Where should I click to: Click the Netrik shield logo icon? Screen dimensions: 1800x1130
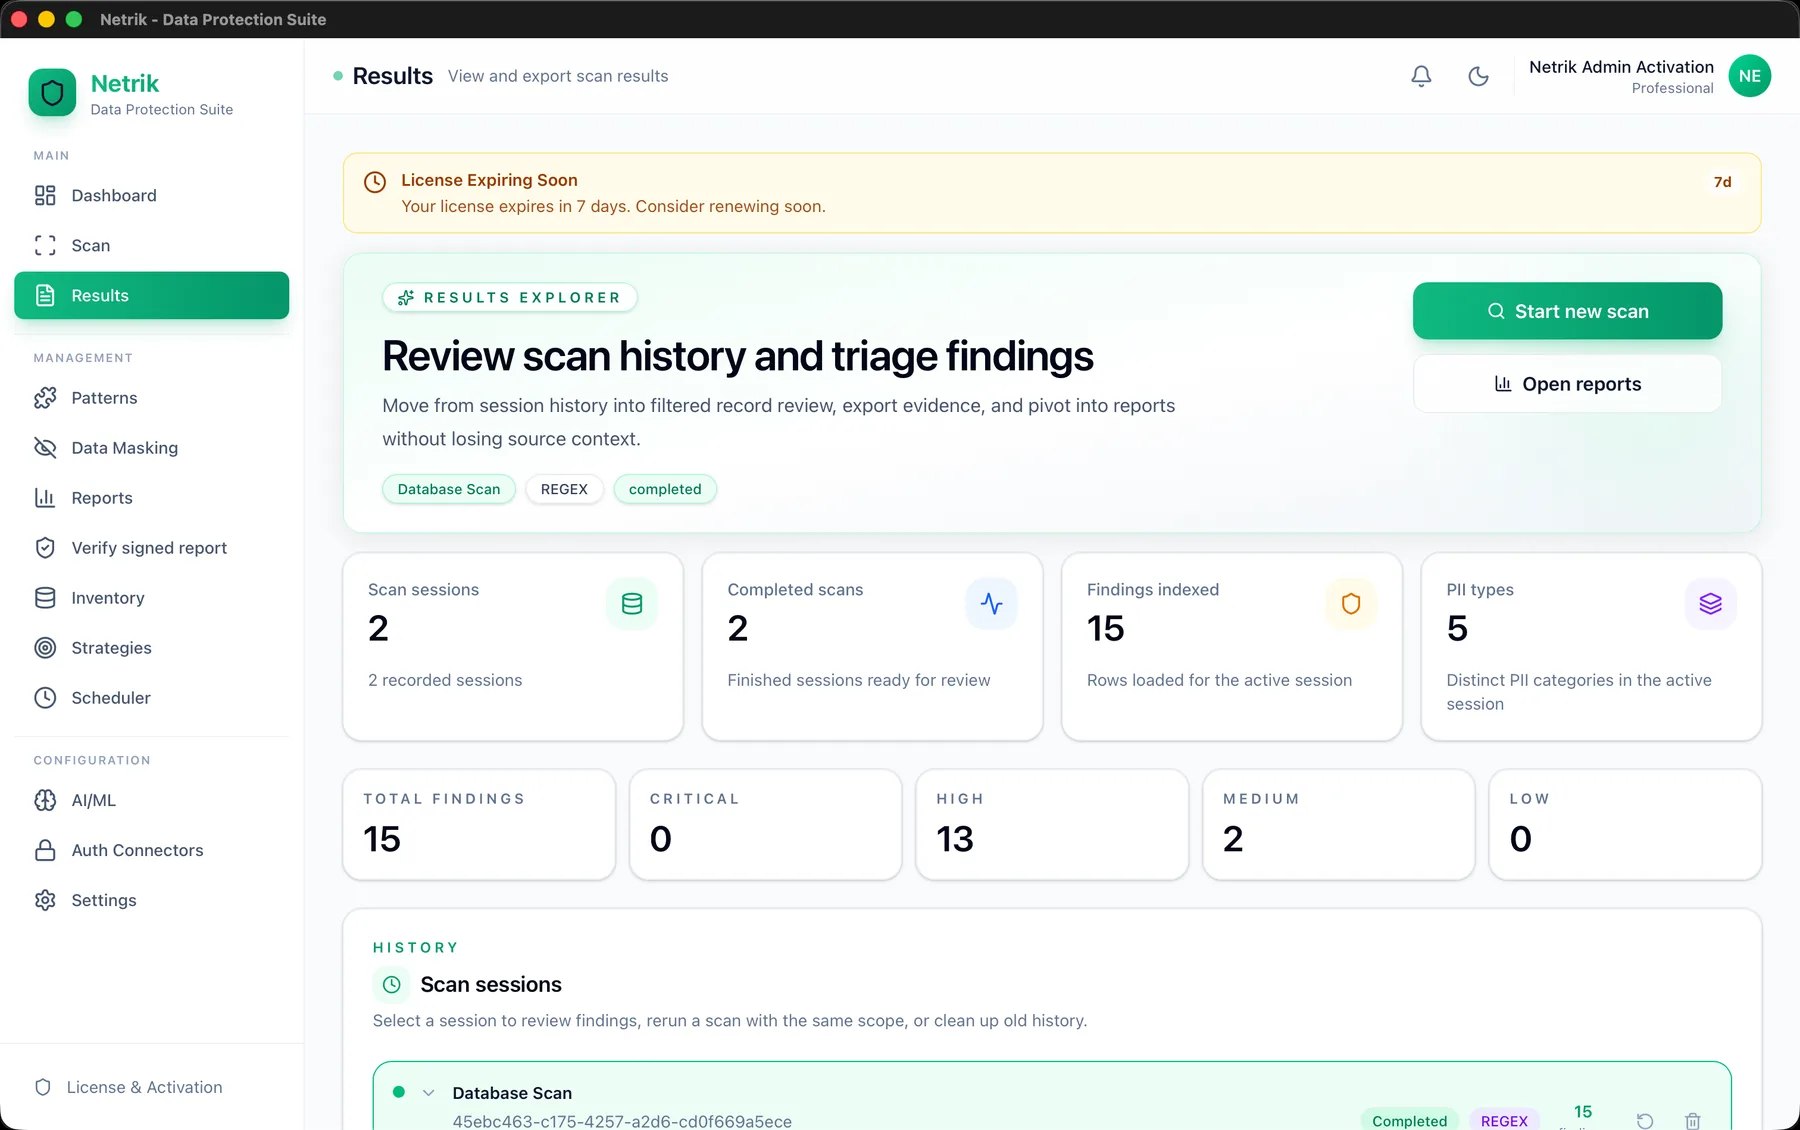pos(52,93)
